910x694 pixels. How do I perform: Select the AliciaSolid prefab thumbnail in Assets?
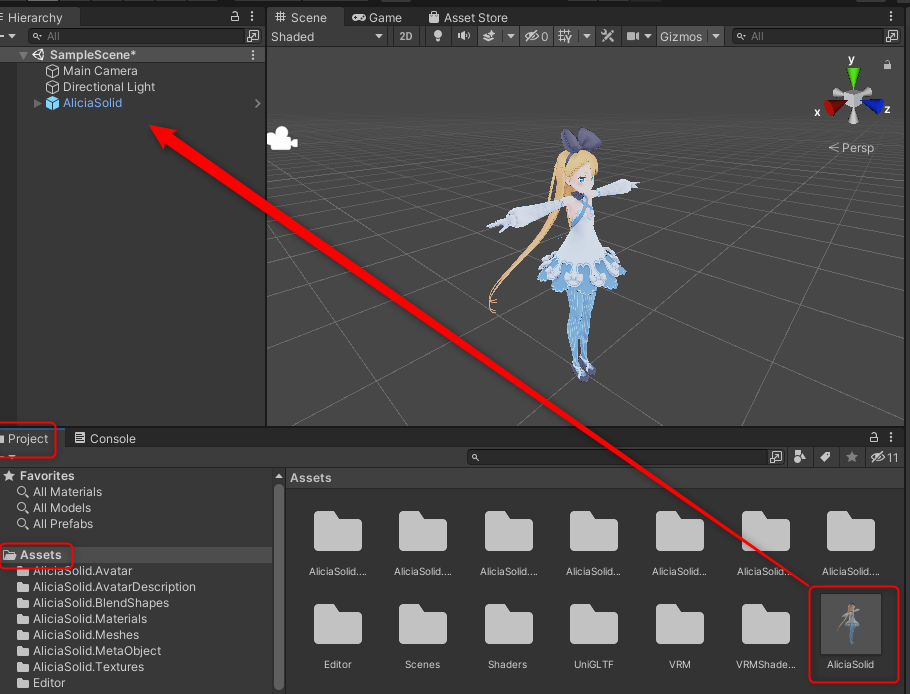click(851, 626)
